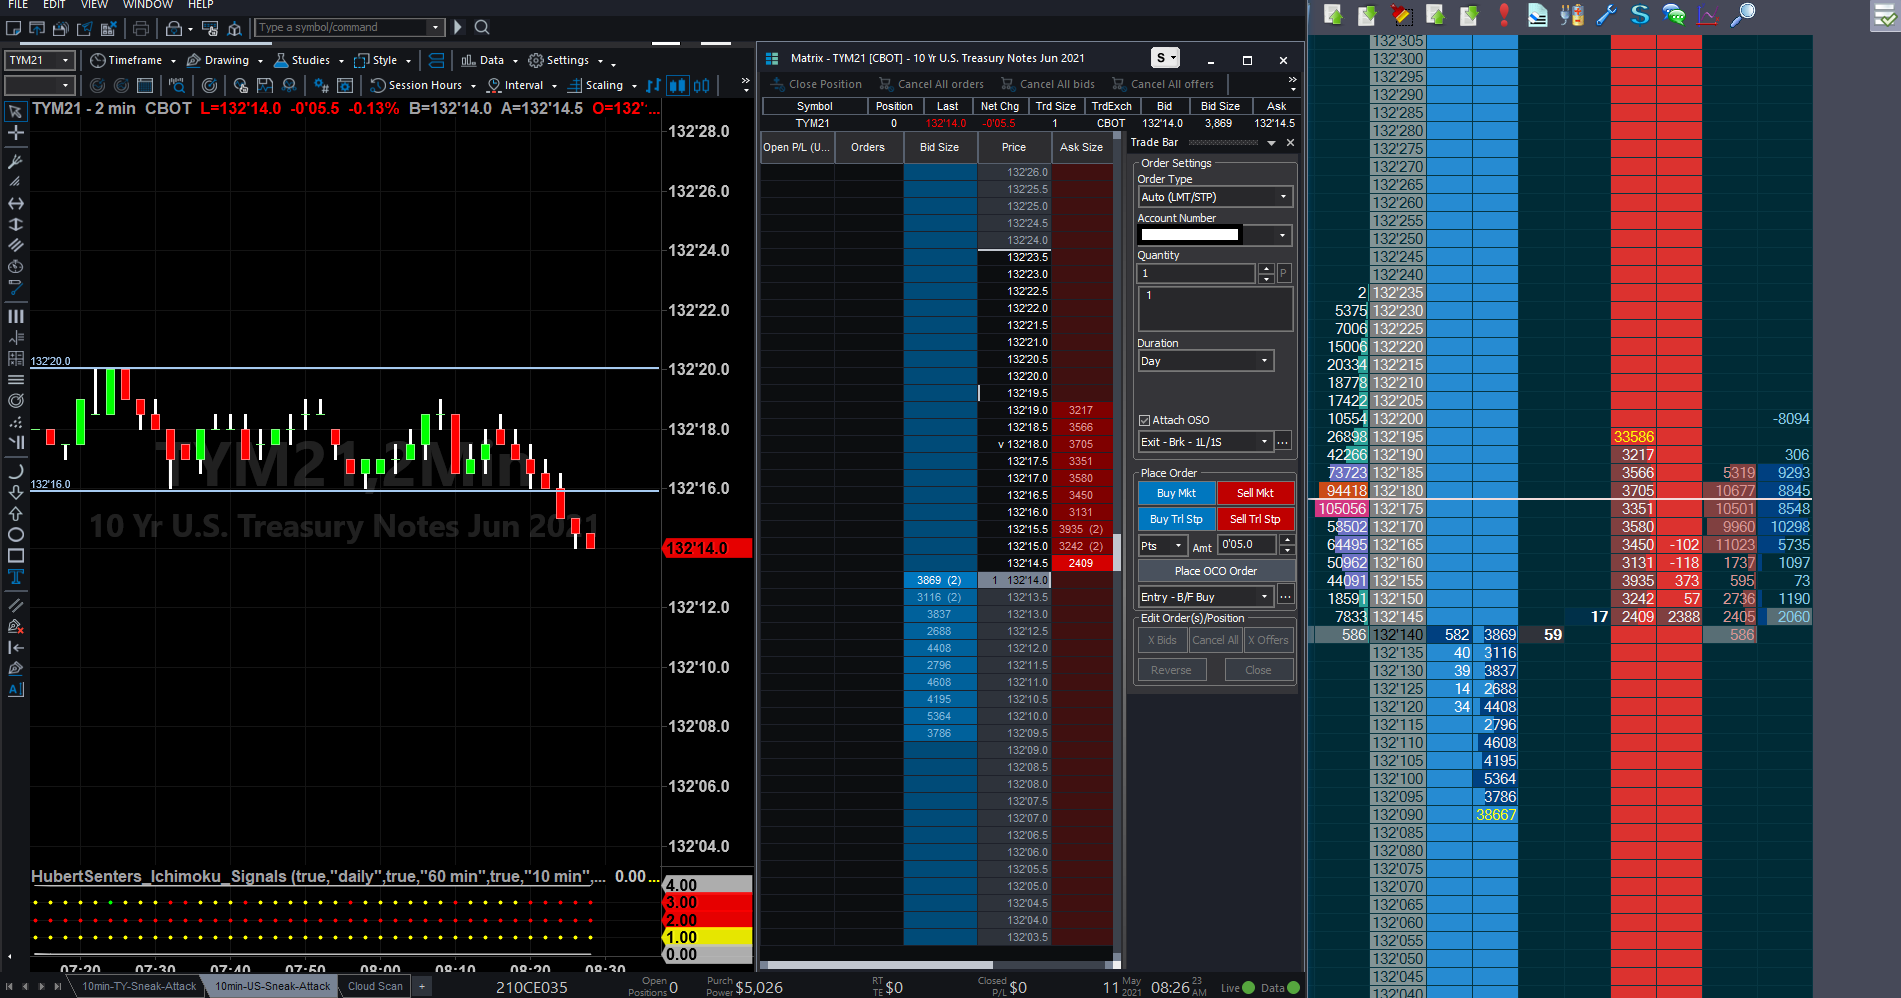The width and height of the screenshot is (1901, 998).
Task: Open the Entry - B/F Buy dropdown
Action: [x=1205, y=597]
